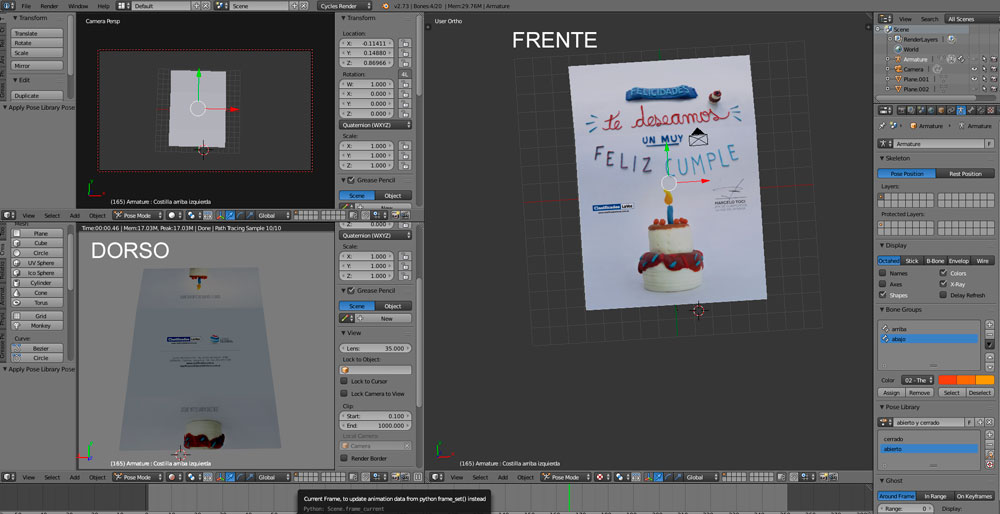Collapse the Ghost panel
Image resolution: width=1000 pixels, height=514 pixels.
881,480
